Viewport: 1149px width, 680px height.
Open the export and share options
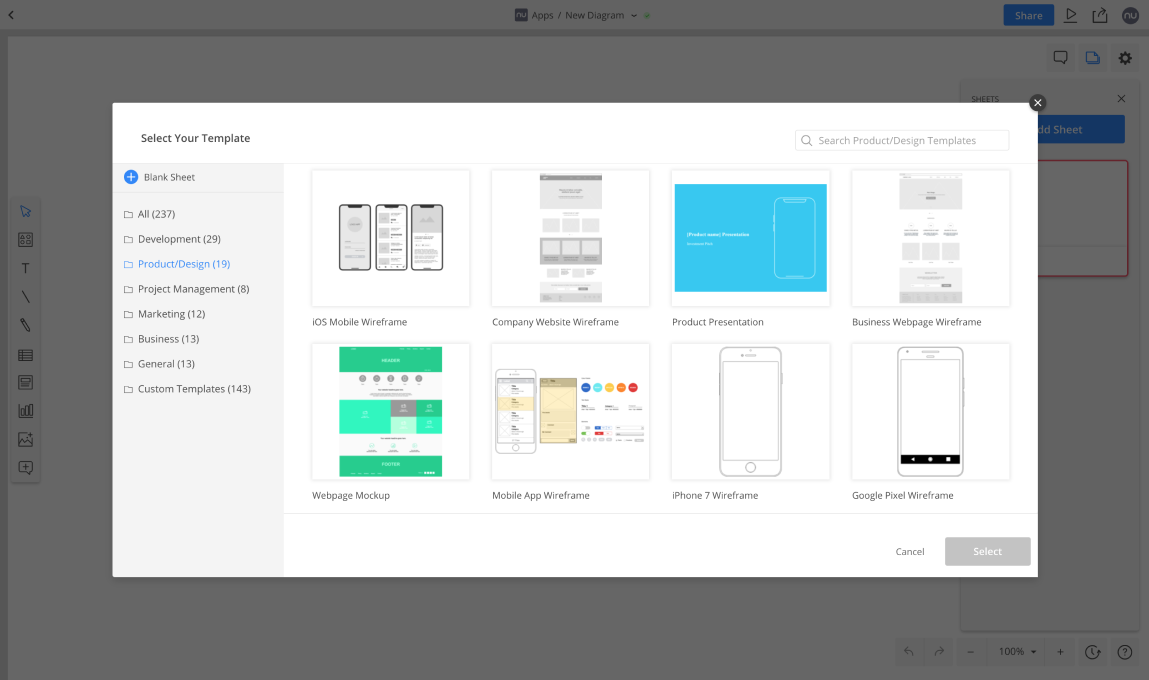click(1100, 15)
